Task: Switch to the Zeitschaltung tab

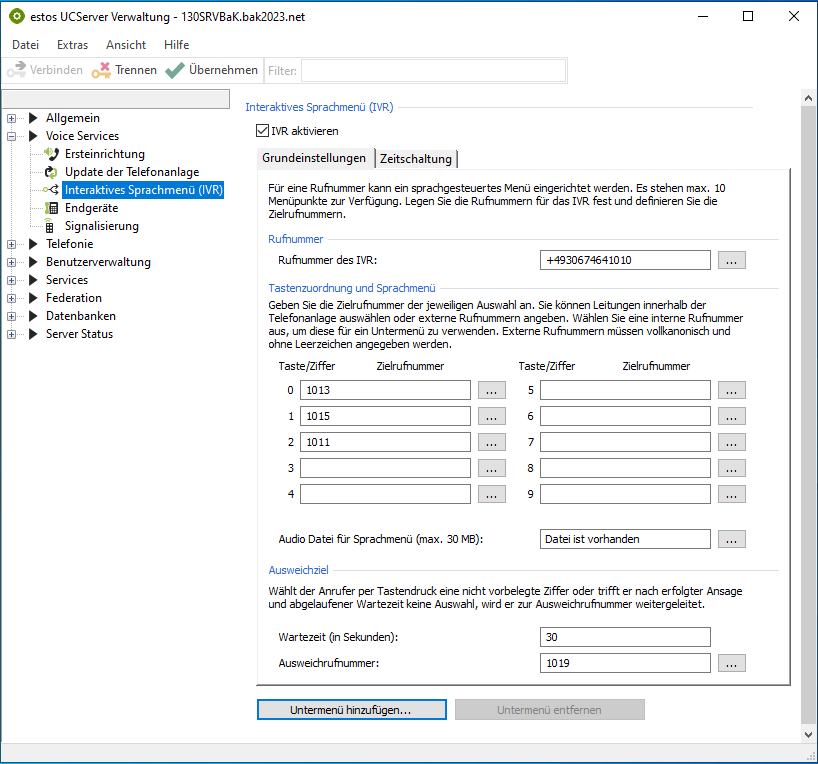Action: click(x=416, y=159)
